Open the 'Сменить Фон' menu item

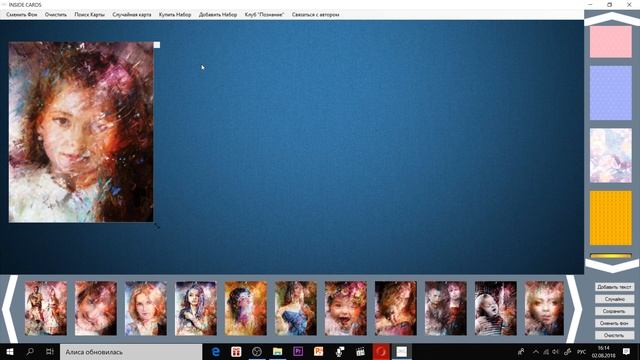[x=22, y=14]
